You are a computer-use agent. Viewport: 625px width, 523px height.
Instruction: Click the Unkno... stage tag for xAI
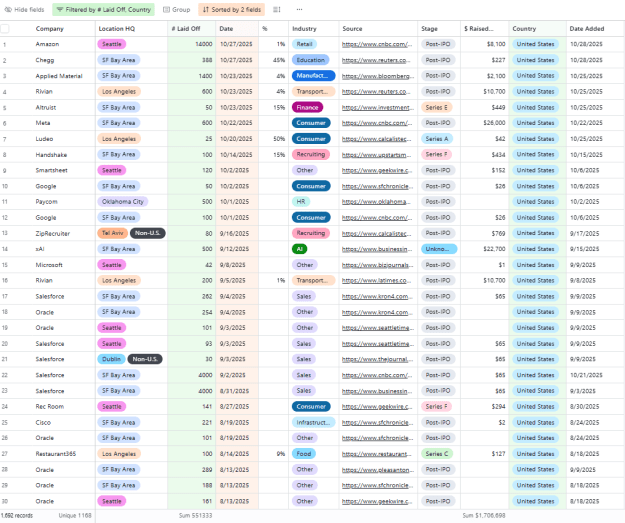(439, 249)
